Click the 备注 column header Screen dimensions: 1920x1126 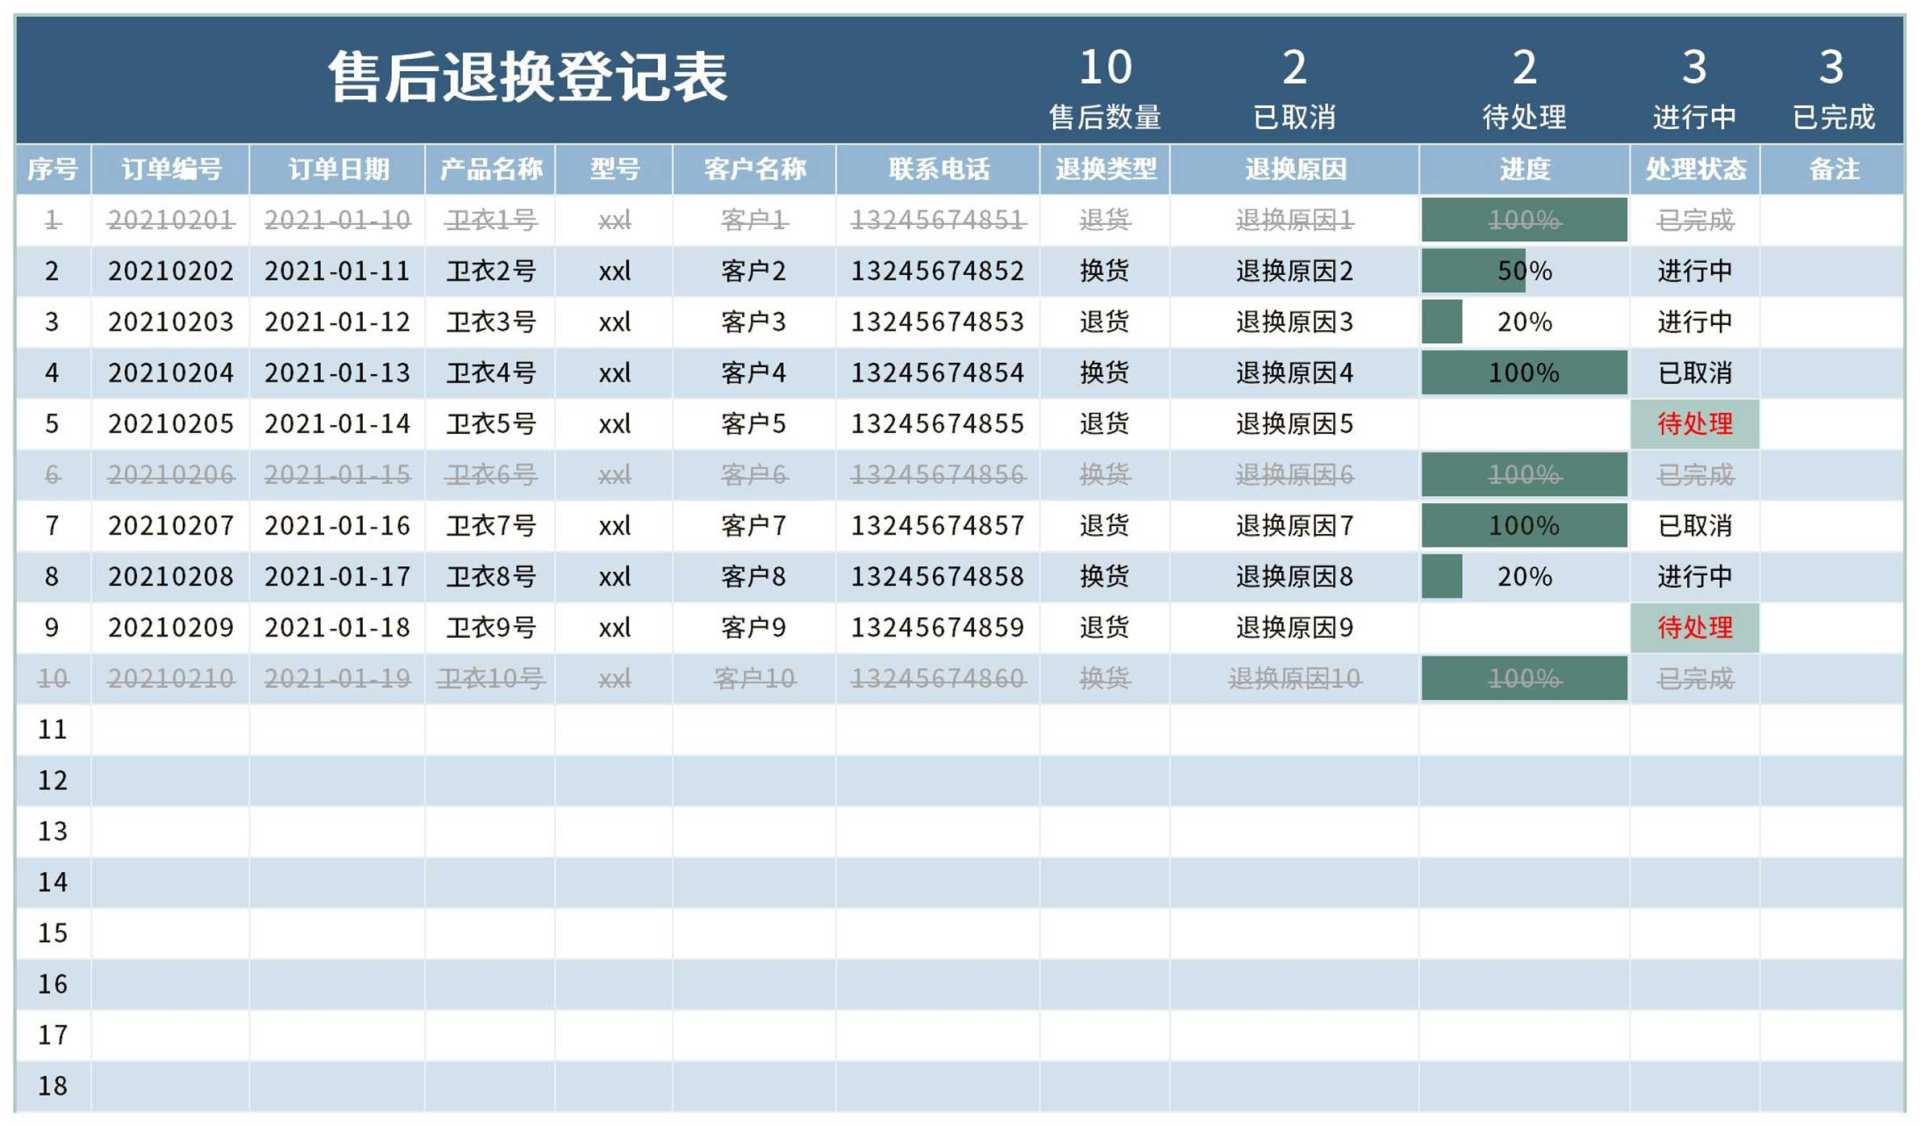coord(1833,169)
